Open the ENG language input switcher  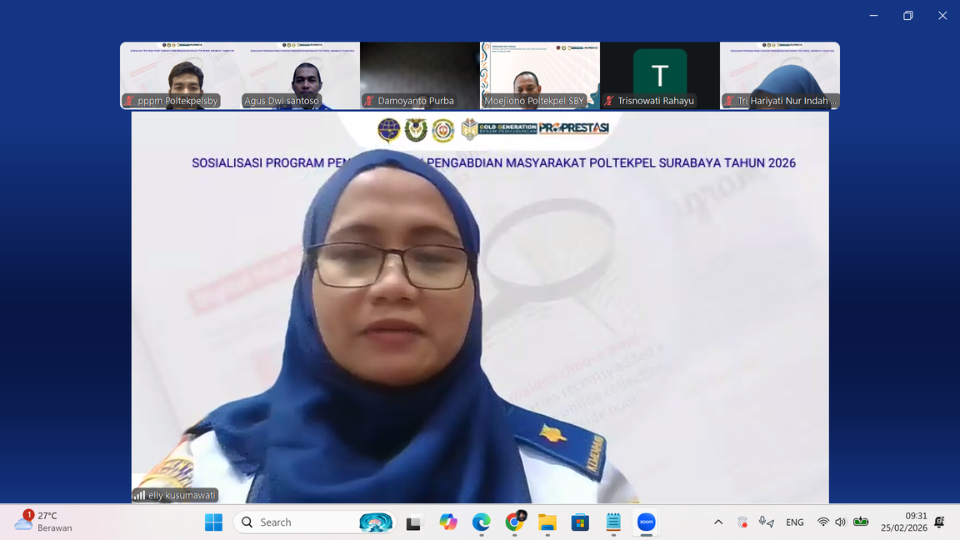[x=795, y=522]
